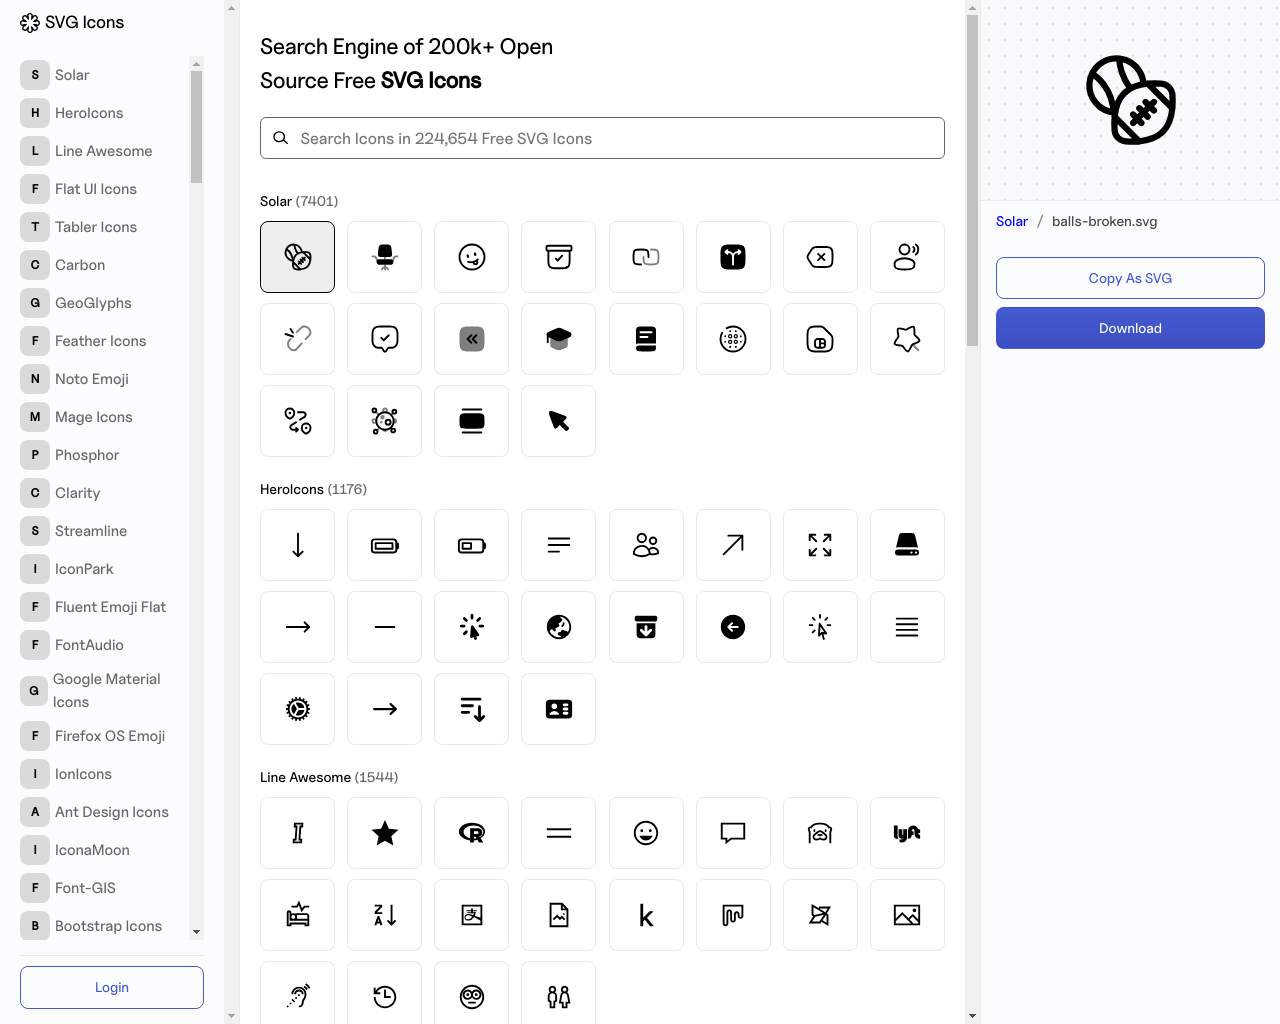Click the Line Awesome (1544) section heading

click(x=329, y=777)
